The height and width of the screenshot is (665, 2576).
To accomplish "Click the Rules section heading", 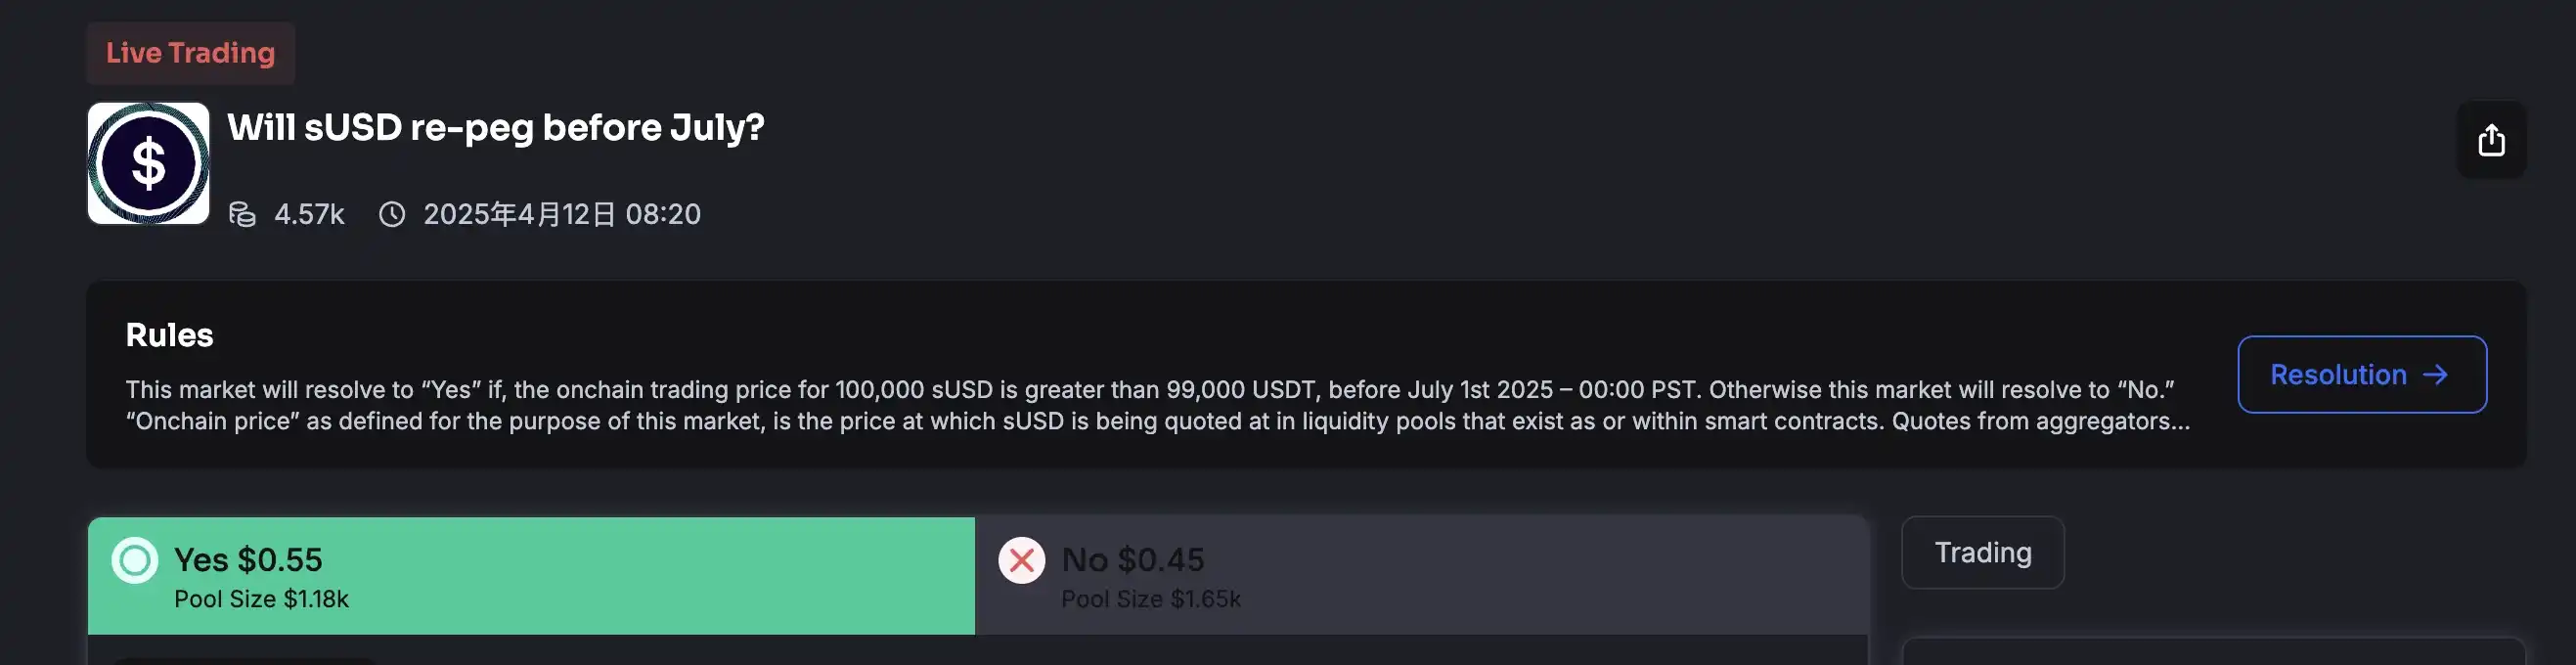I will 169,335.
